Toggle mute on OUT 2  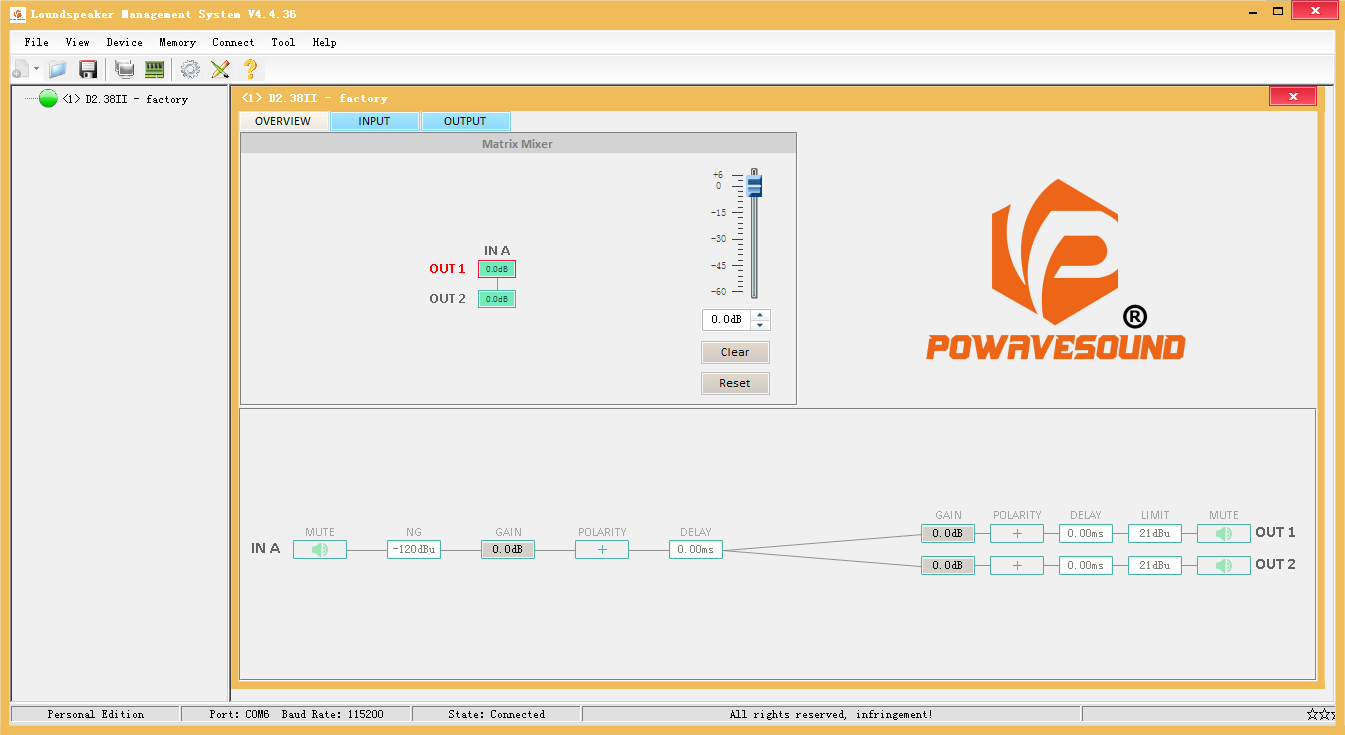pyautogui.click(x=1223, y=565)
